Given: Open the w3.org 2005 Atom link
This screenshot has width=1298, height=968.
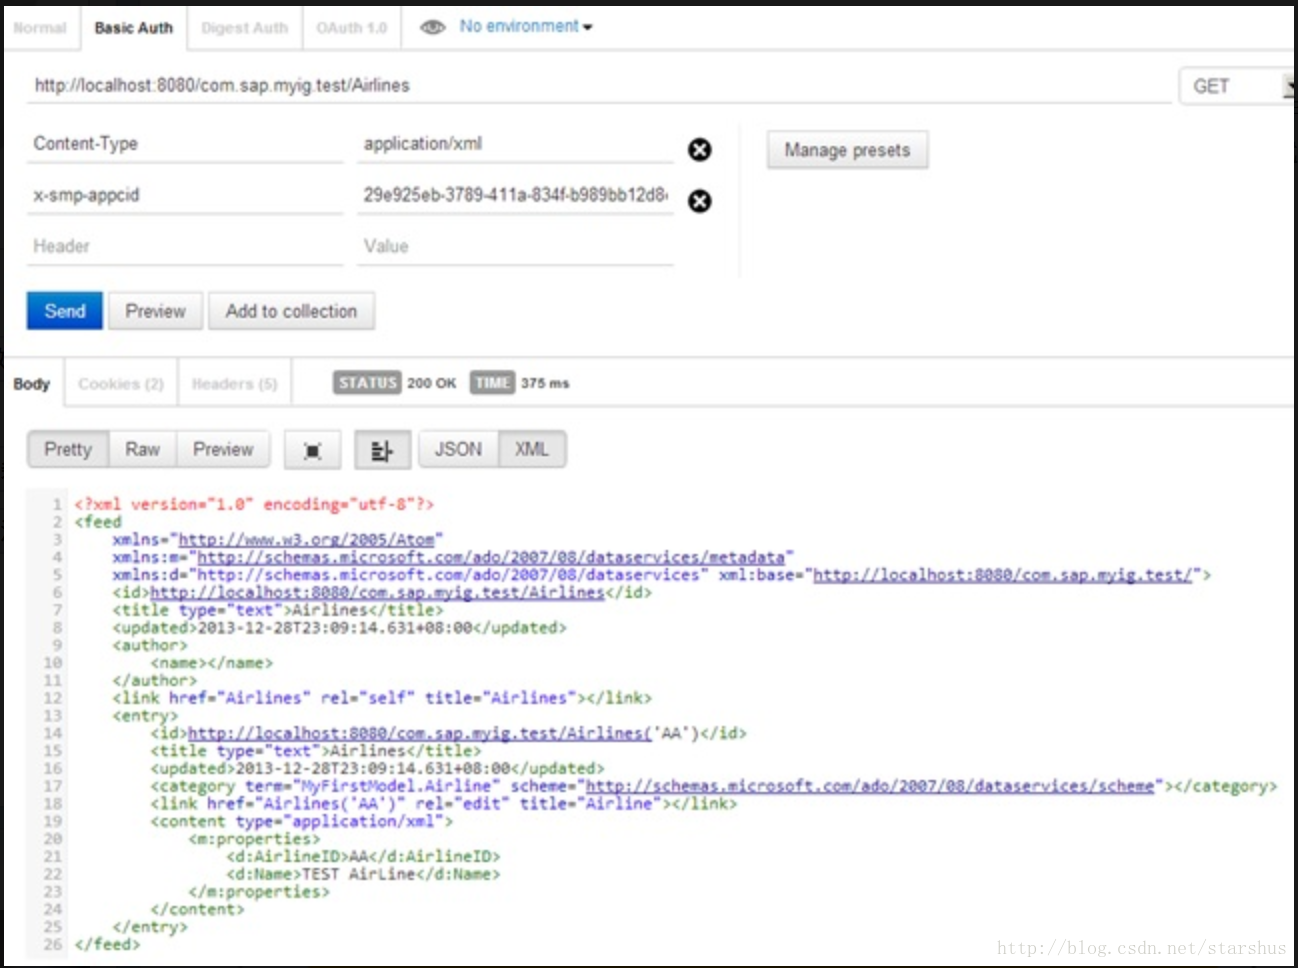Looking at the screenshot, I should tap(306, 539).
